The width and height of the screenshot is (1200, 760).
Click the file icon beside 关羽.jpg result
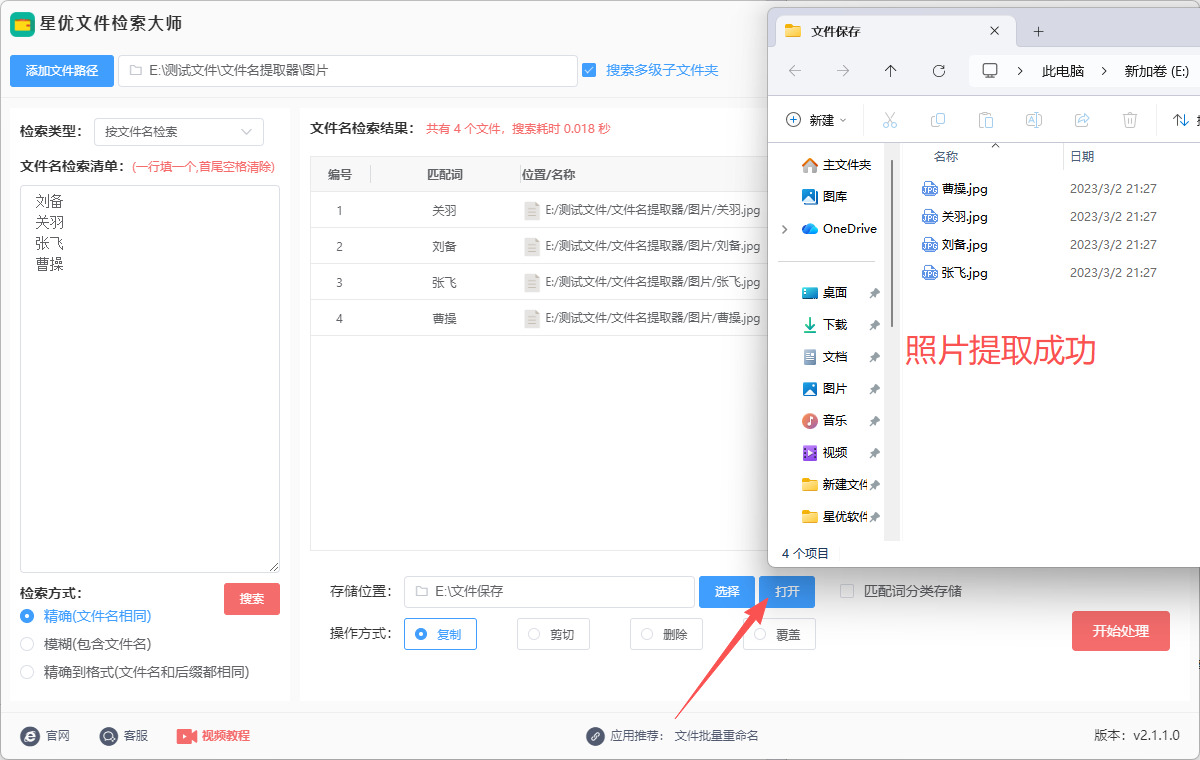(532, 211)
